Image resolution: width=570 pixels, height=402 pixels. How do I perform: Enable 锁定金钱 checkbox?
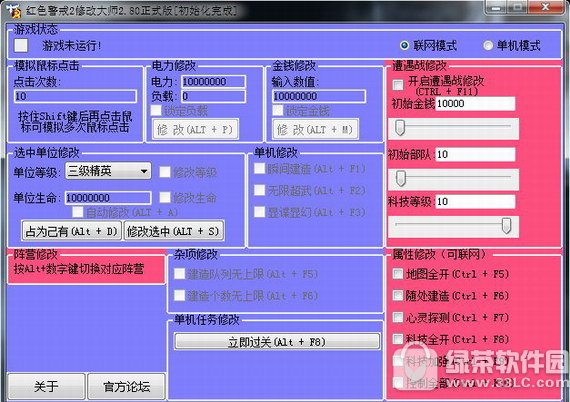(278, 110)
